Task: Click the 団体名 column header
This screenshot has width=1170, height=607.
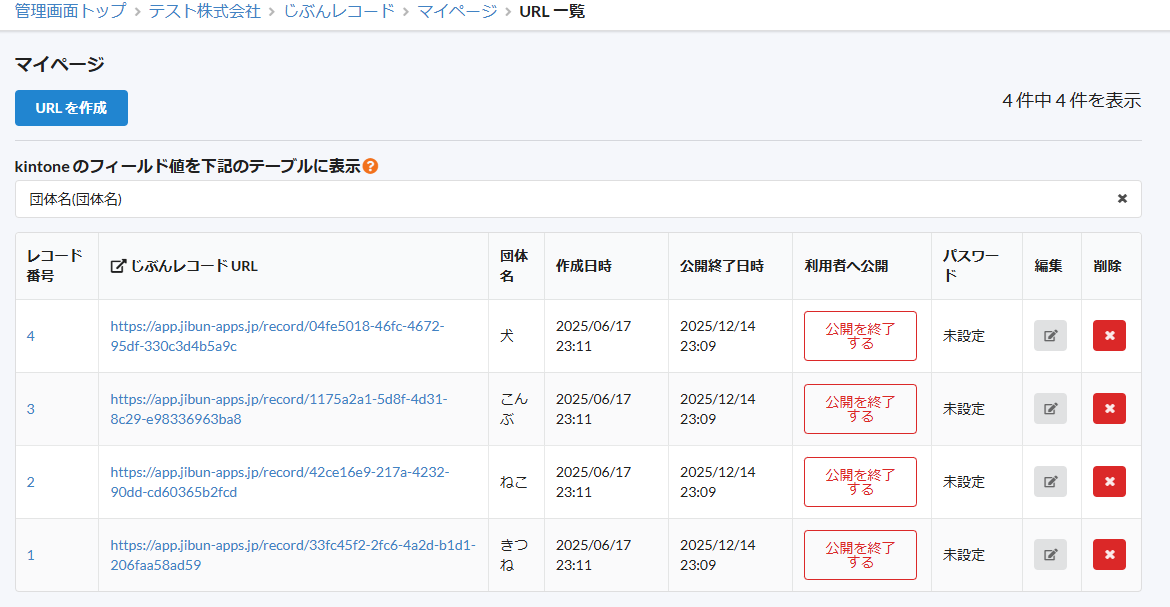Action: 514,266
